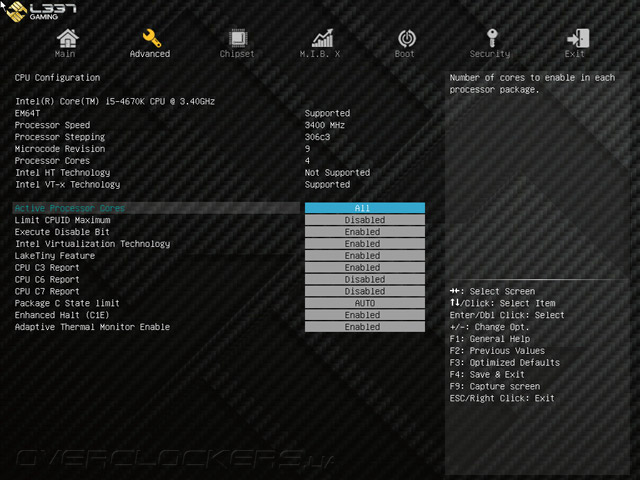Image resolution: width=640 pixels, height=480 pixels.
Task: Change CPU C6 Report Disabled value
Action: [365, 279]
